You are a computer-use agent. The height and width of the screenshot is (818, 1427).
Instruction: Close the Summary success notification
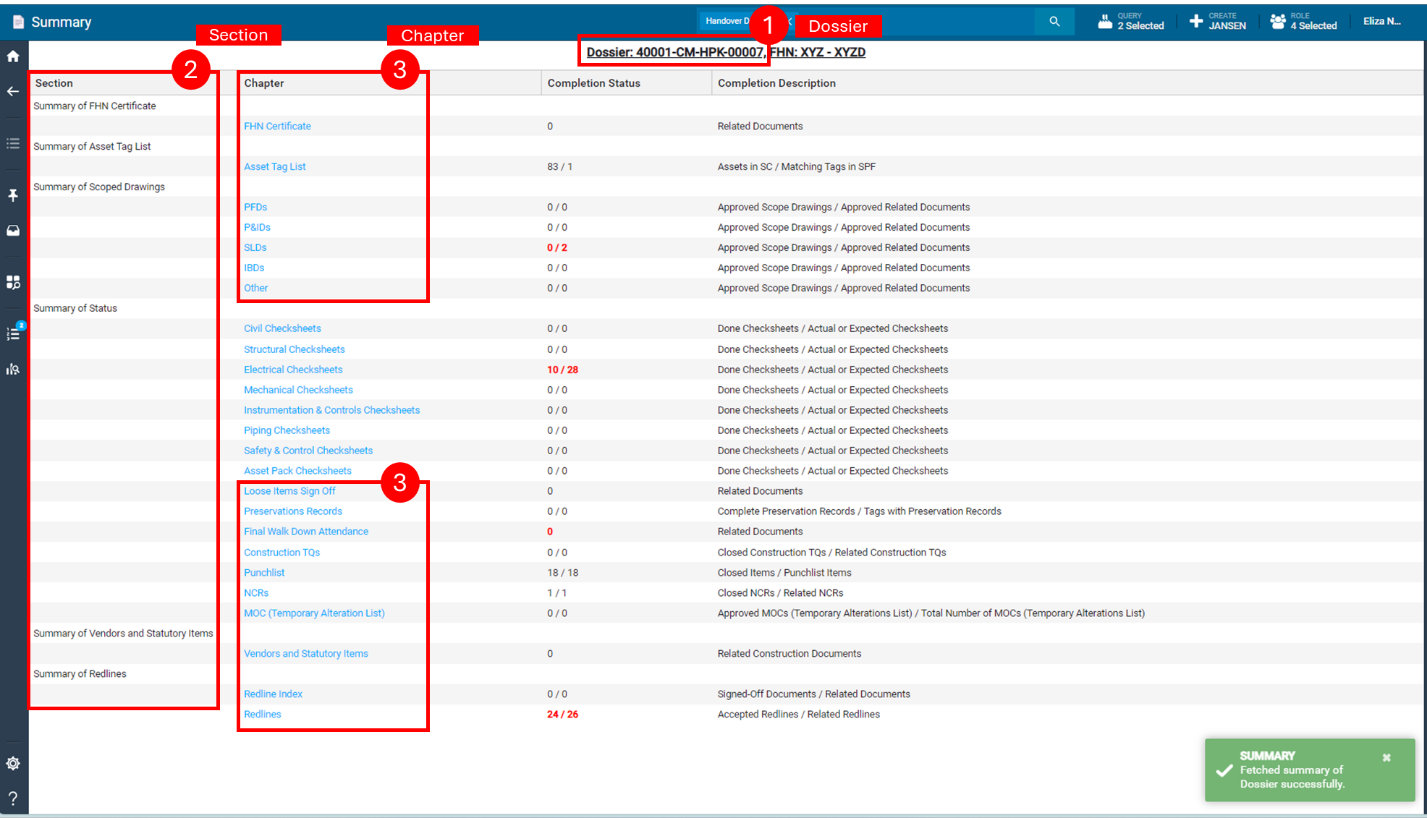(1386, 757)
